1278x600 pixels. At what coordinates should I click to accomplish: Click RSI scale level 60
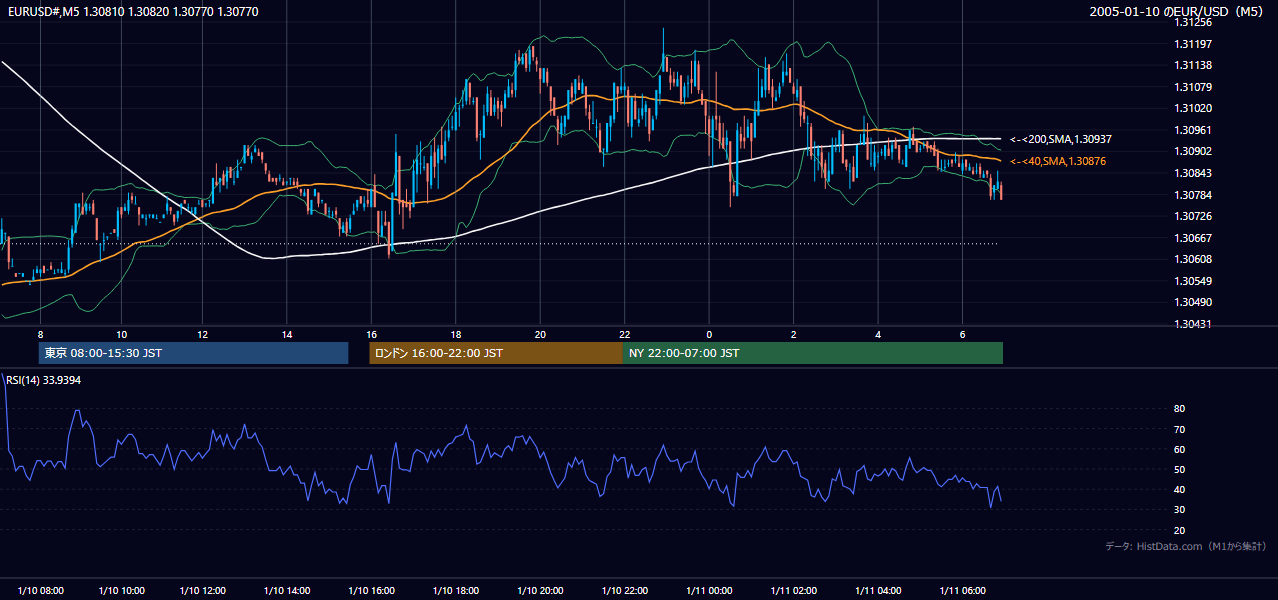click(x=1180, y=449)
